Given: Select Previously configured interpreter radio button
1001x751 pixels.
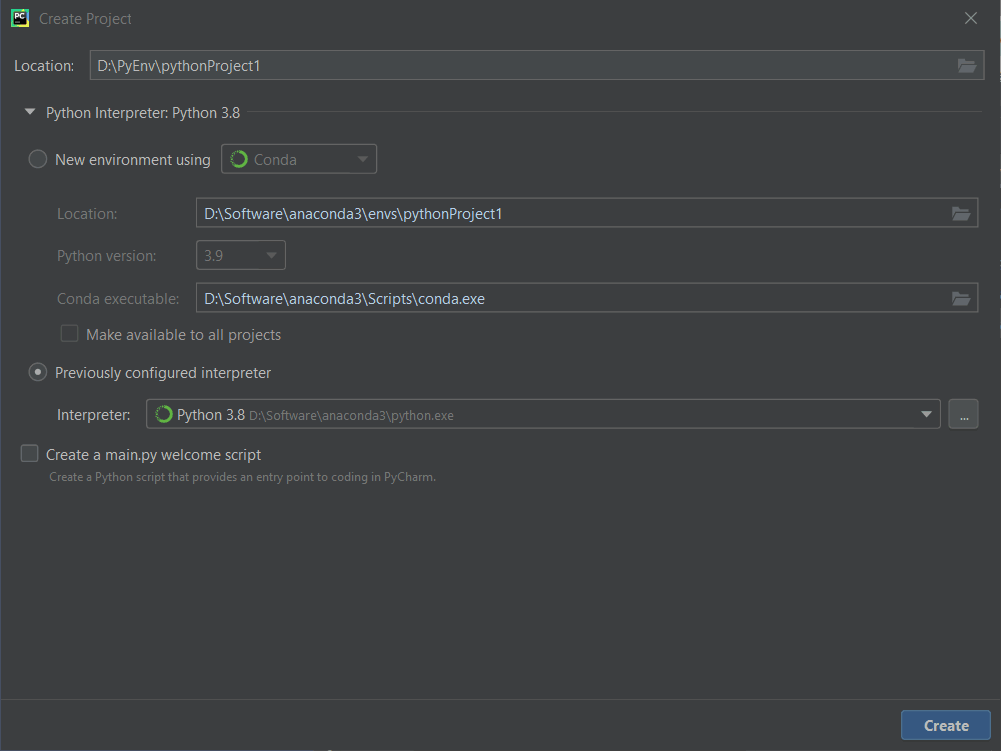Looking at the screenshot, I should pyautogui.click(x=38, y=372).
